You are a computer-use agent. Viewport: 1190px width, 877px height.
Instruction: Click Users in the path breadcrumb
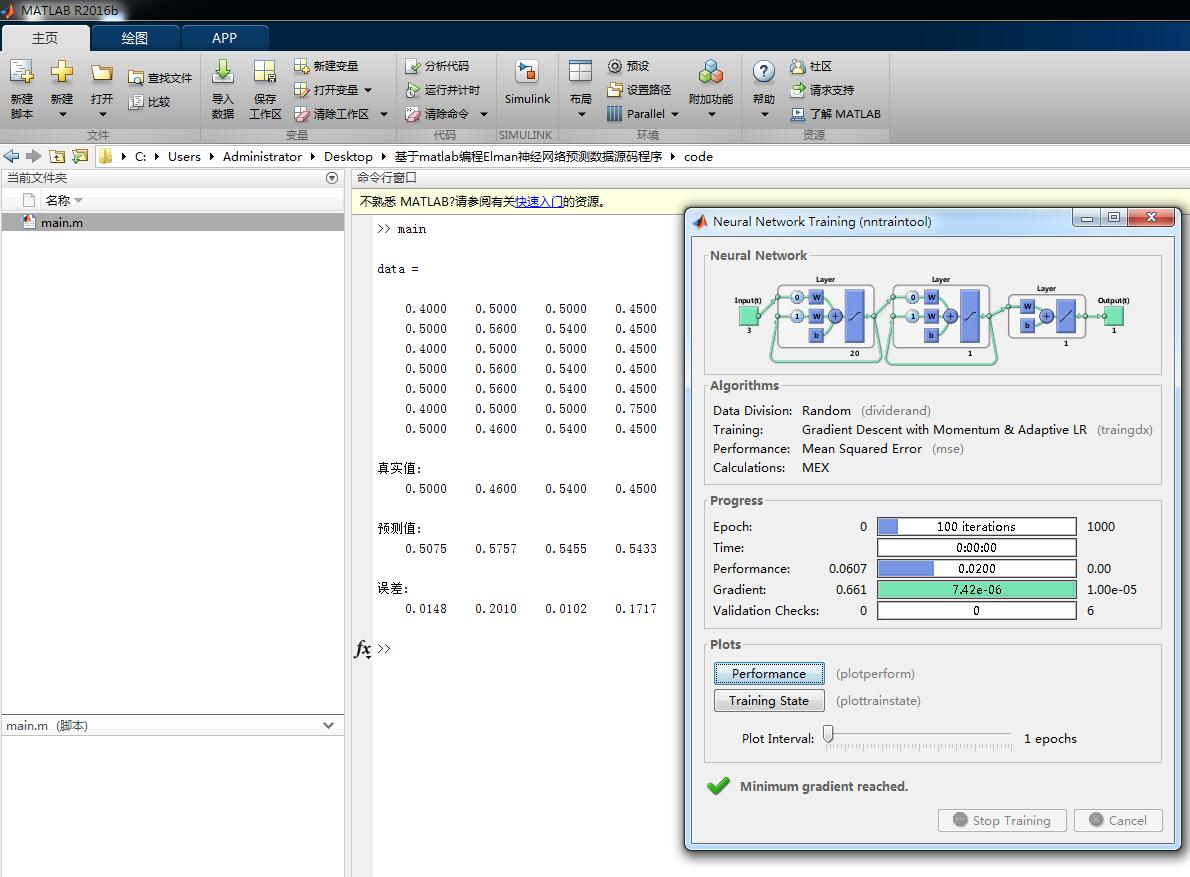(x=184, y=156)
